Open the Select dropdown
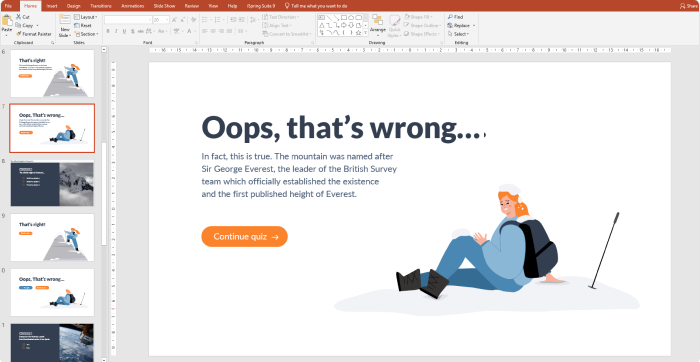This screenshot has height=362, width=700. (x=458, y=34)
